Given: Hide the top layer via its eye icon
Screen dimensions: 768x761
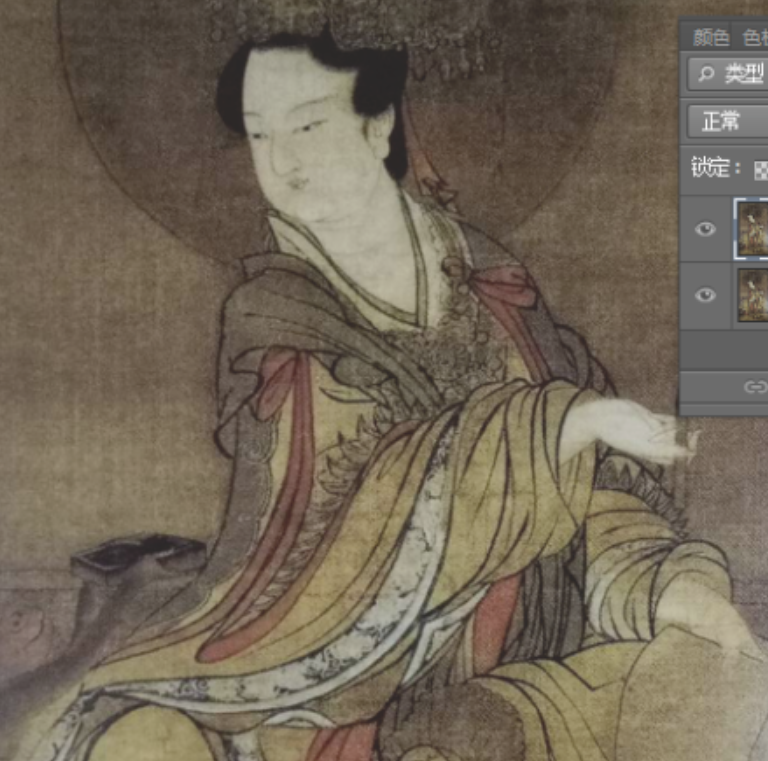Looking at the screenshot, I should (706, 229).
